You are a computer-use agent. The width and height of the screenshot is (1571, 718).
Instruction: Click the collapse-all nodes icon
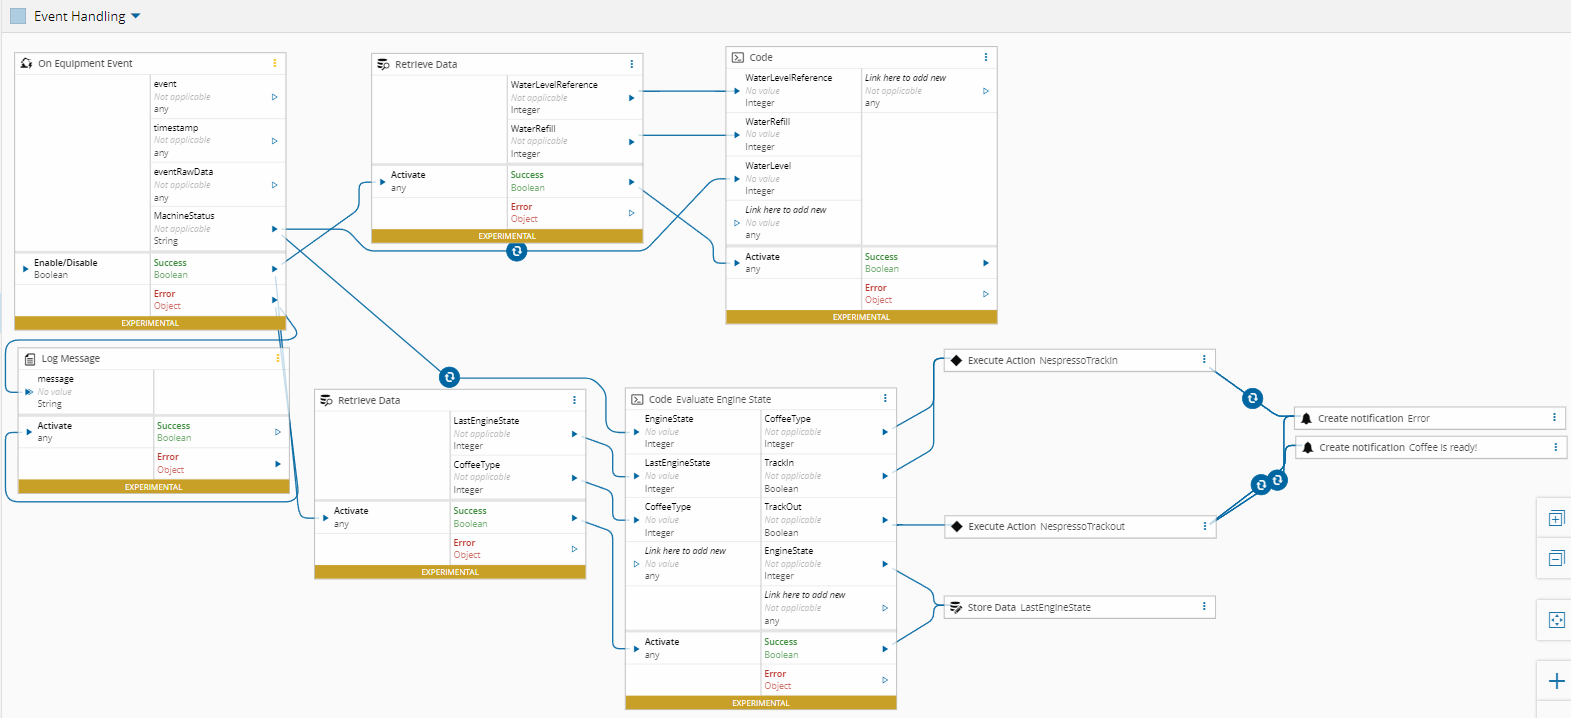tap(1556, 558)
